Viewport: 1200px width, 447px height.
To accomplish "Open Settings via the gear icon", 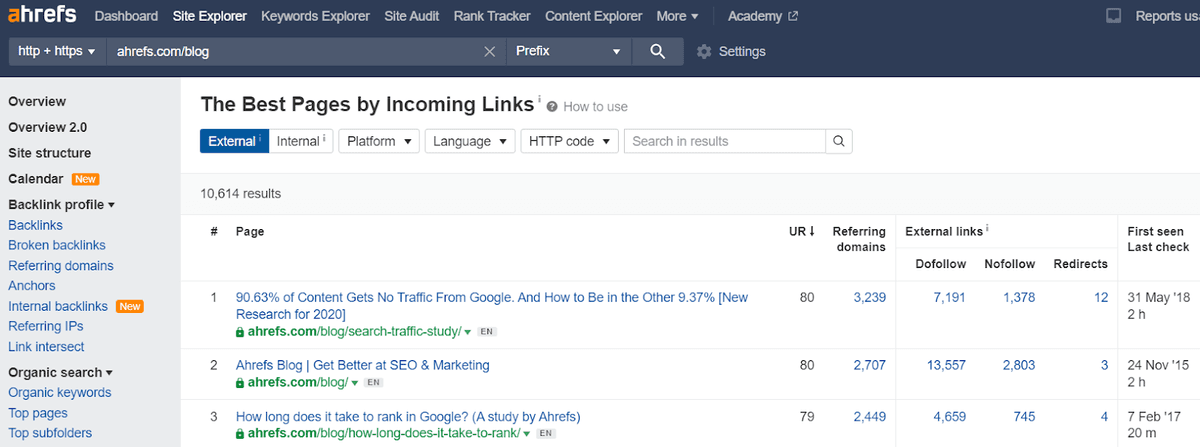I will point(703,52).
